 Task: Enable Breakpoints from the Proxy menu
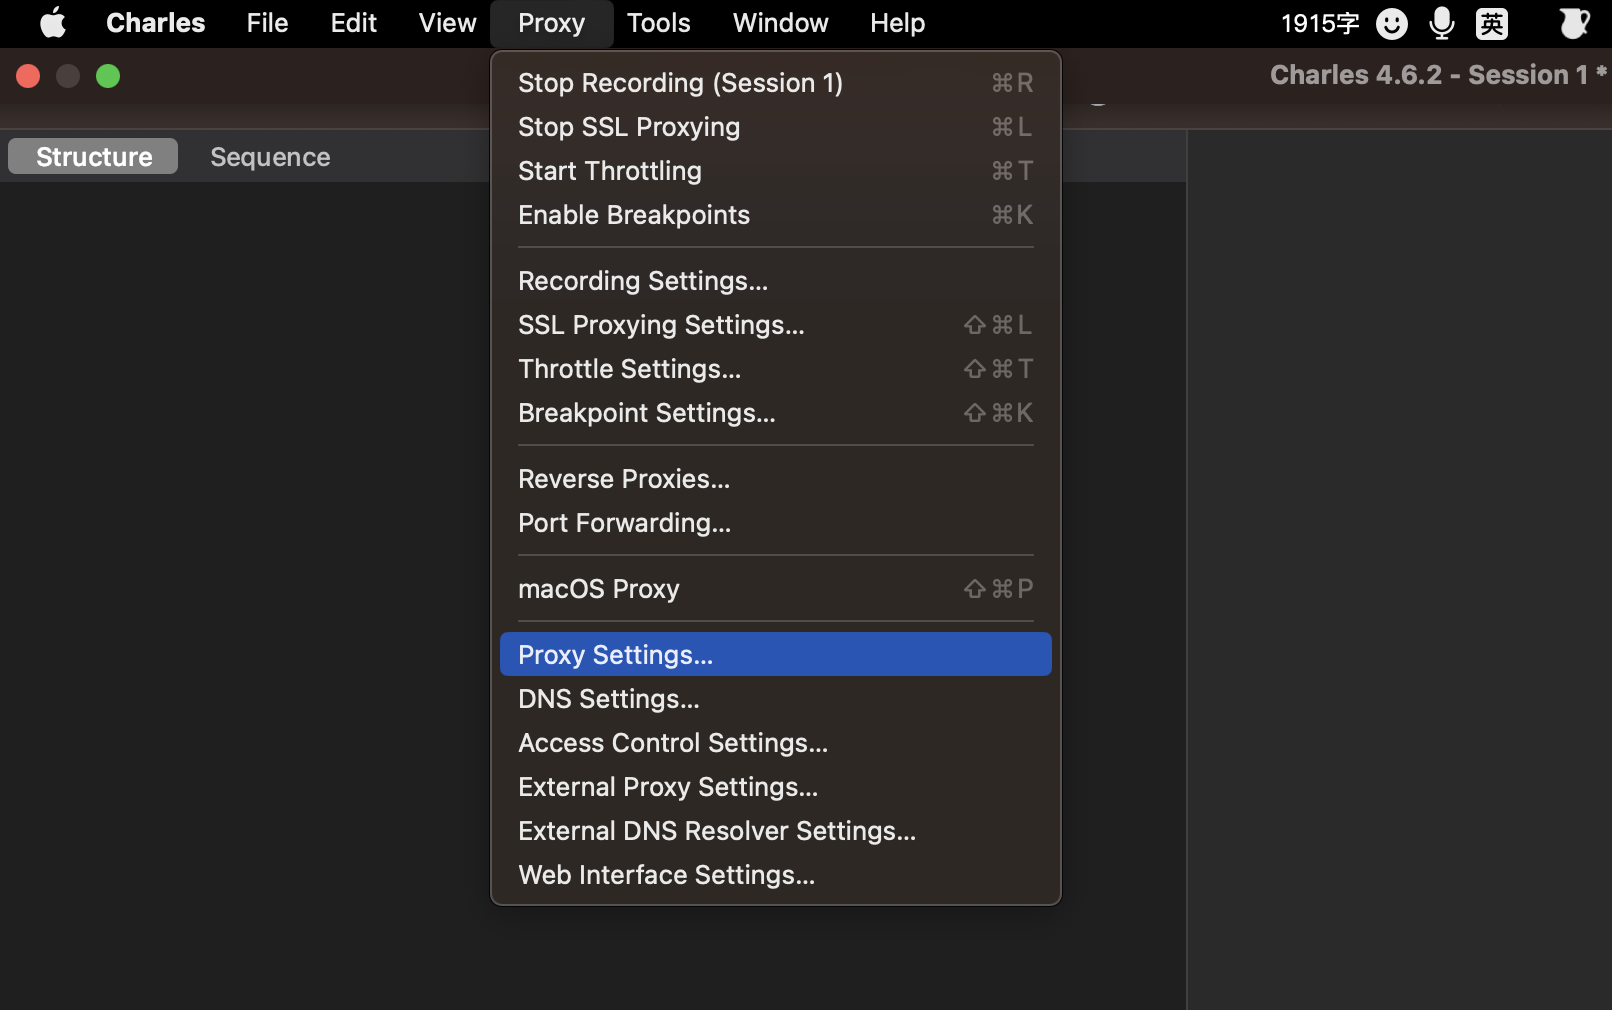(633, 215)
